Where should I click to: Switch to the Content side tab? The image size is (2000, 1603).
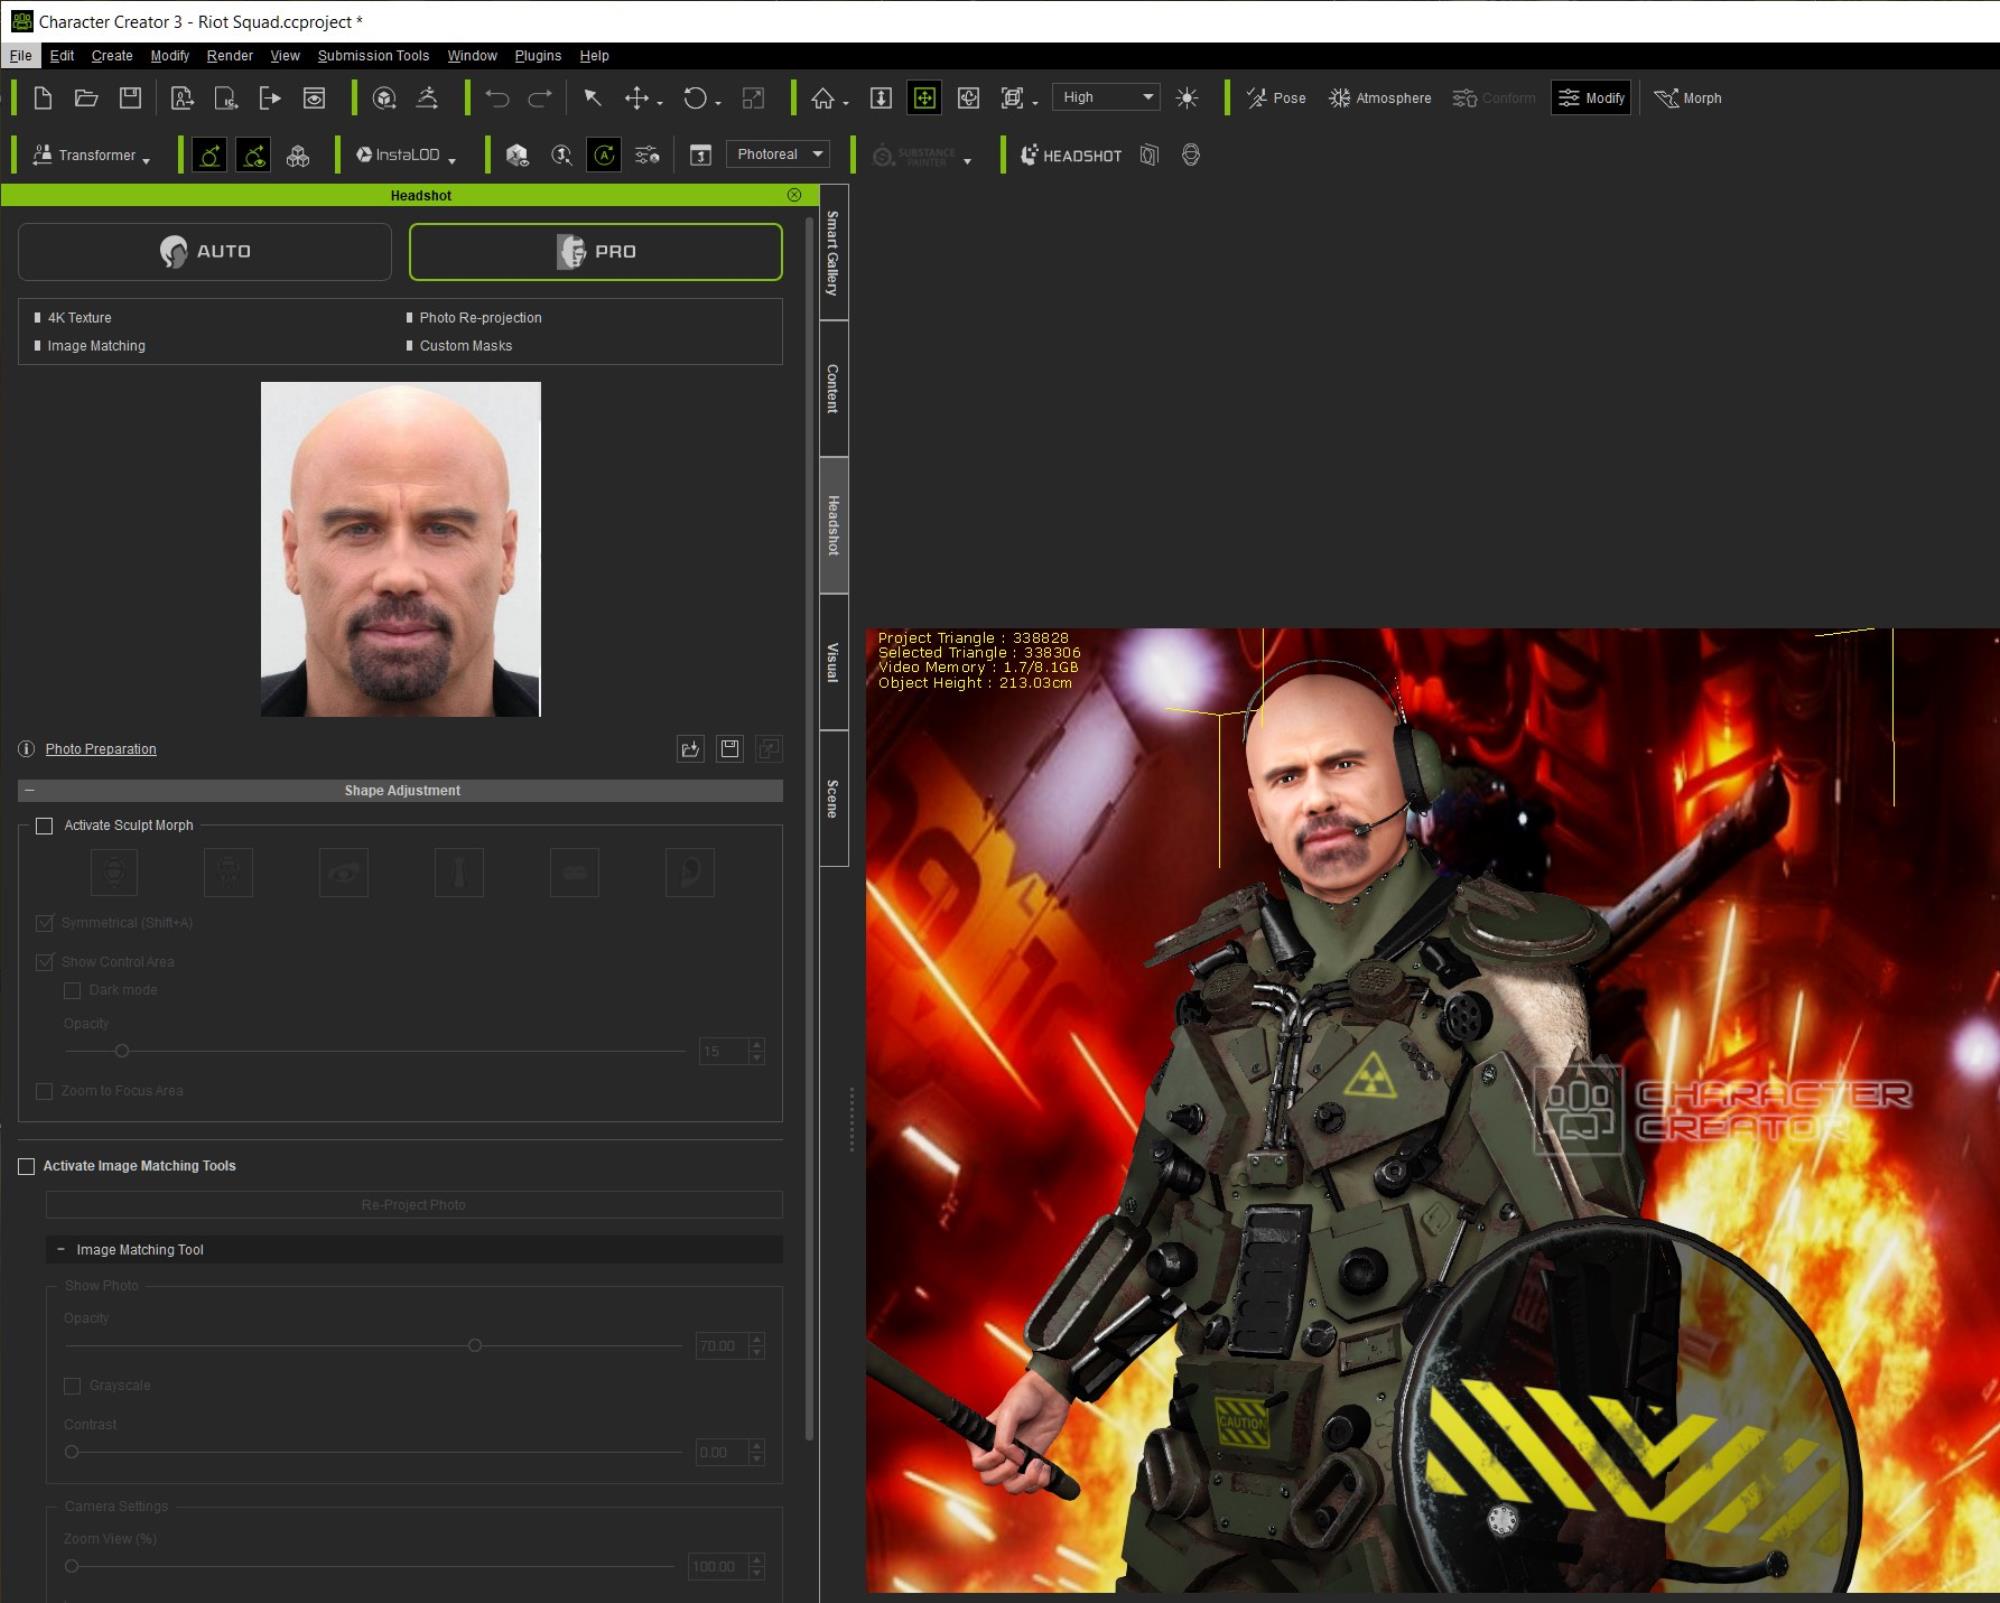[834, 389]
